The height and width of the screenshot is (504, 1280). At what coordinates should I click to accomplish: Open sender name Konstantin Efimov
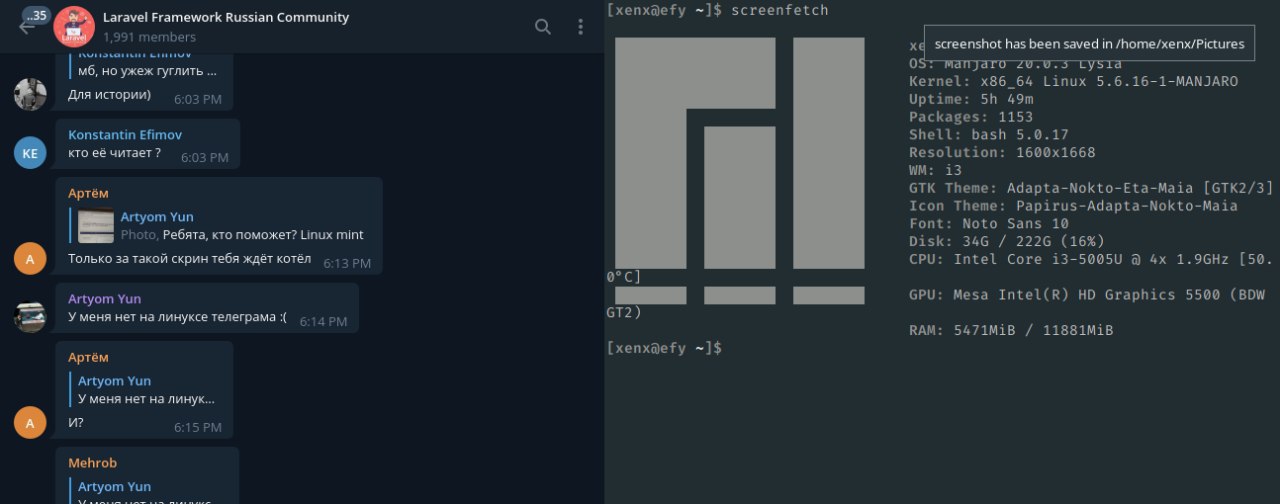tap(125, 134)
